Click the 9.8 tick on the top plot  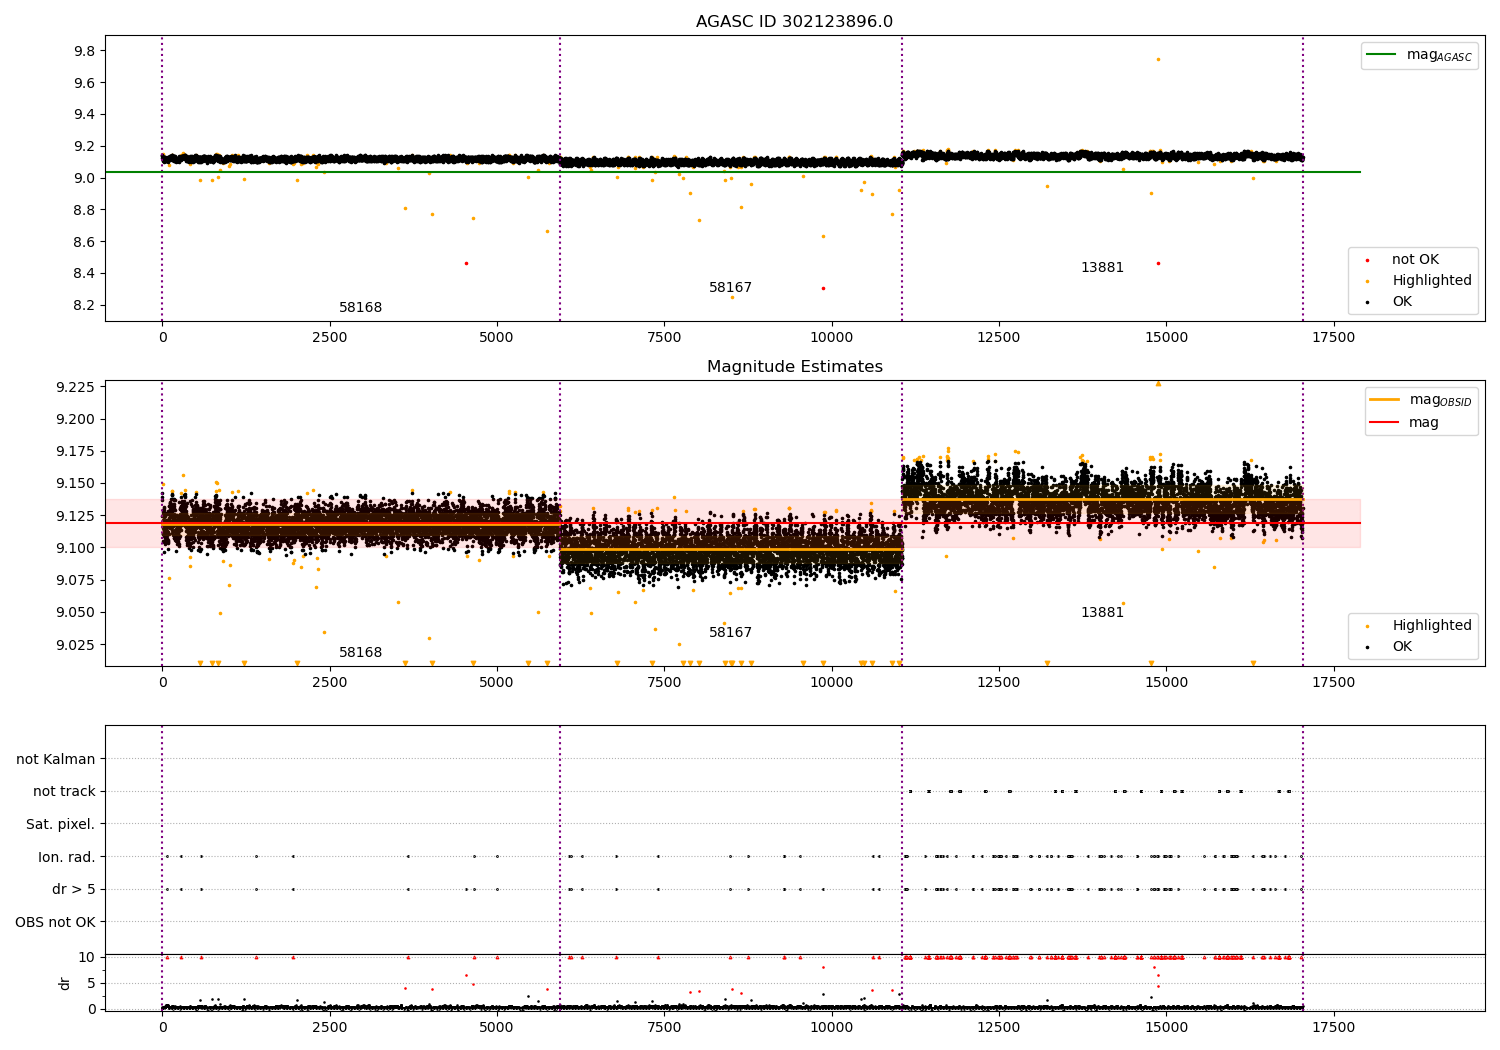83,51
